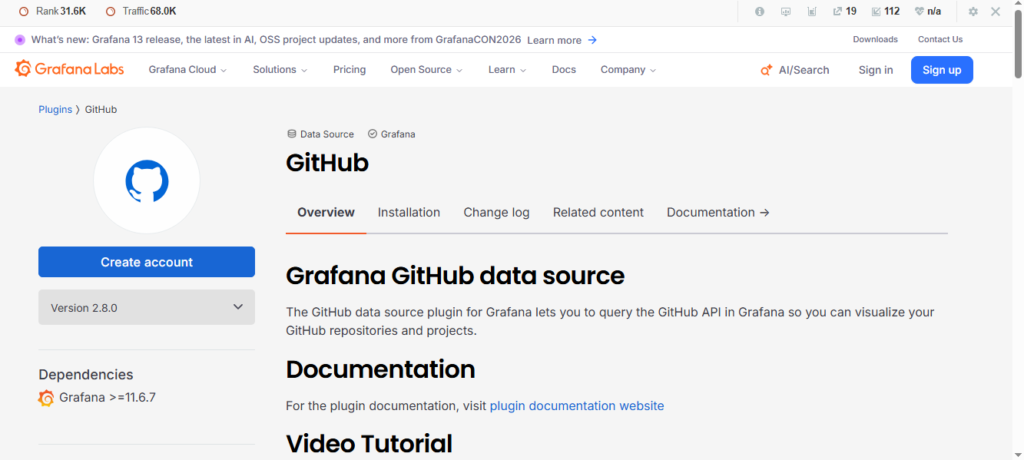Click the Rank value 31.6K
The width and height of the screenshot is (1024, 460).
click(x=73, y=12)
